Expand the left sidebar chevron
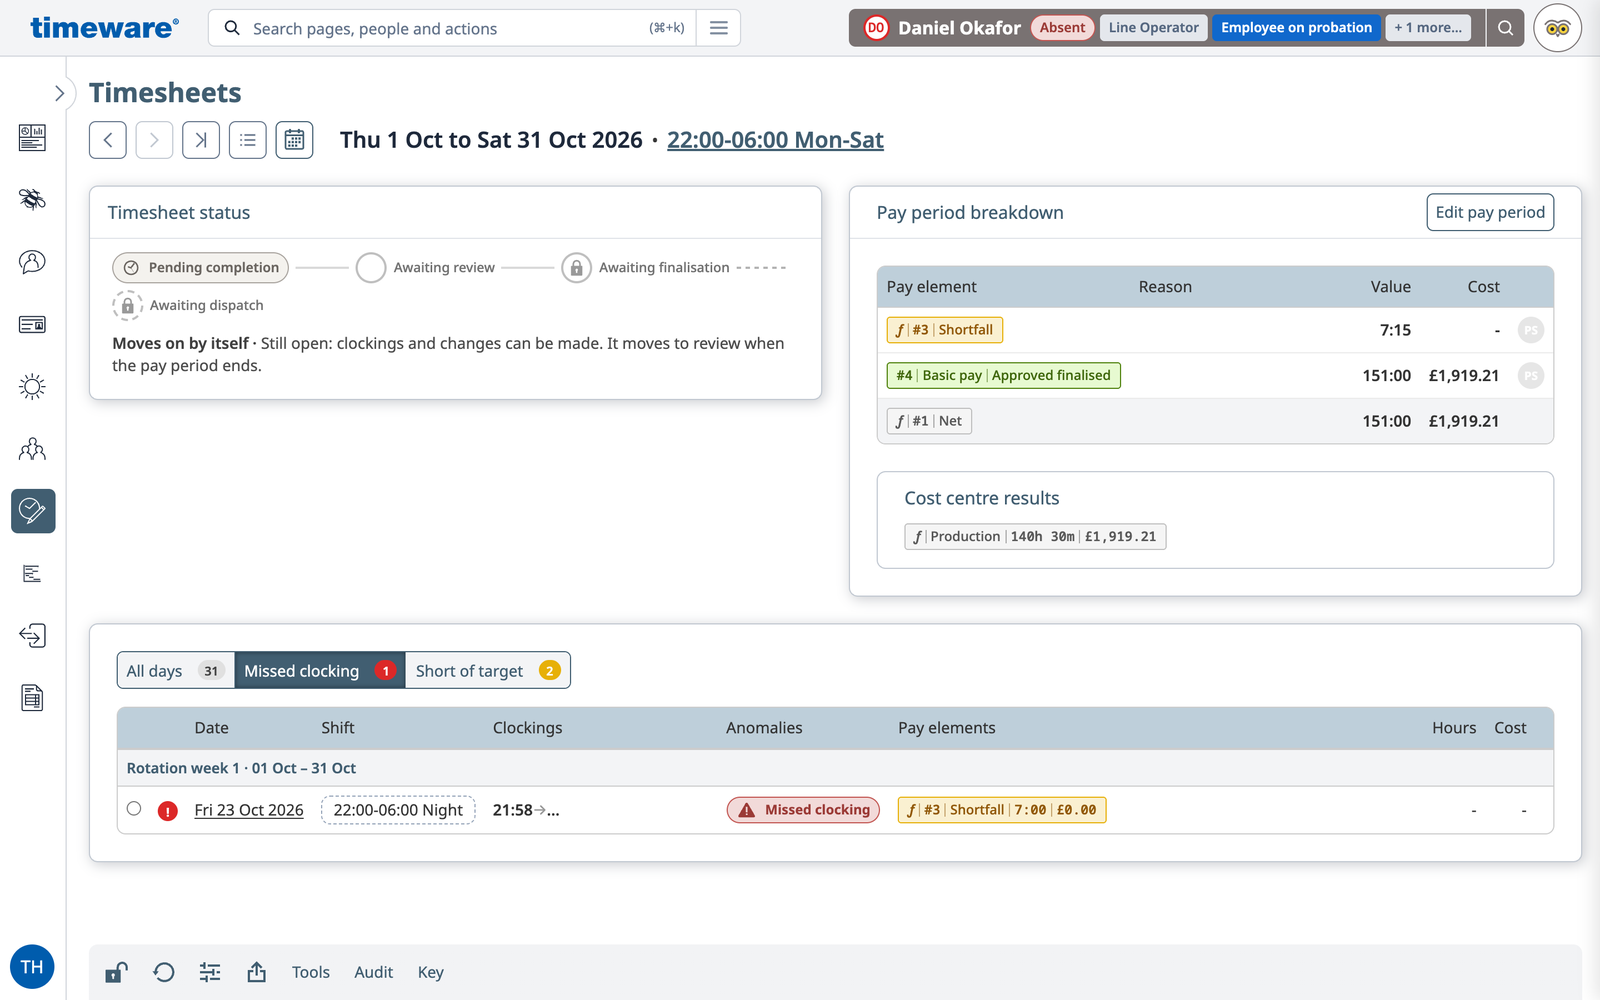The width and height of the screenshot is (1600, 1000). (x=59, y=93)
